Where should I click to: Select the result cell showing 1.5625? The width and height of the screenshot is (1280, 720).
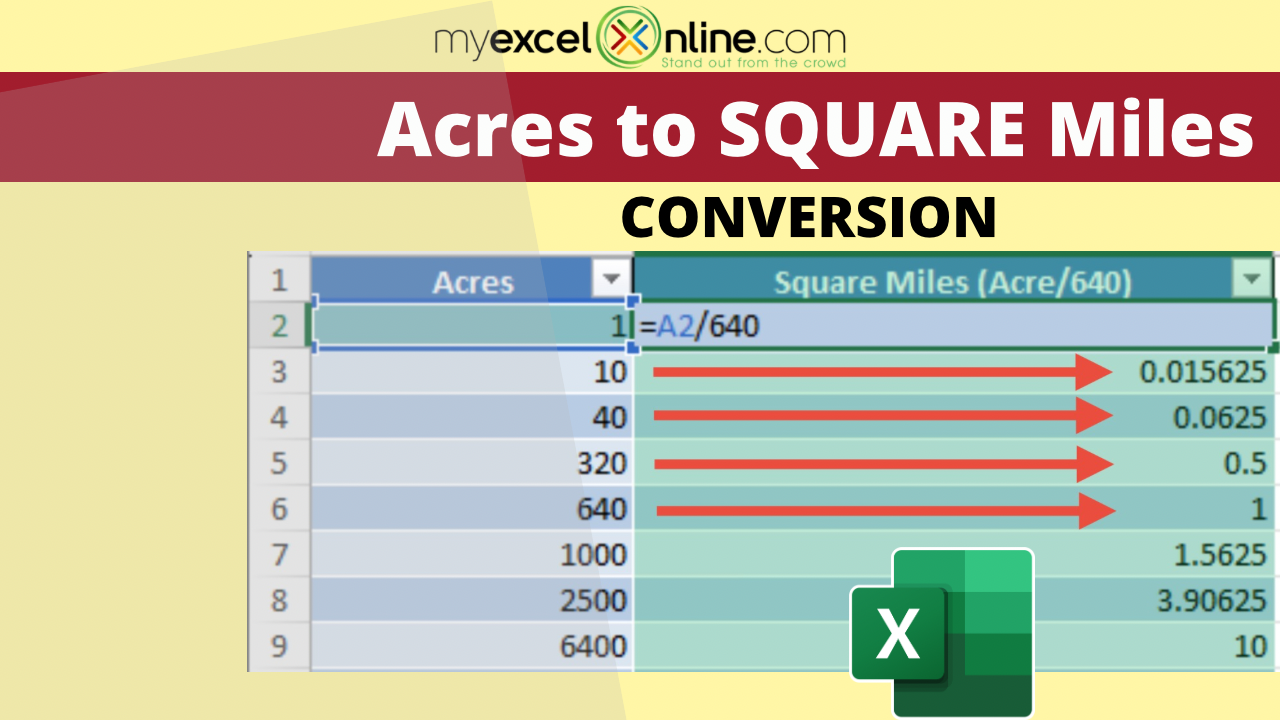tap(954, 555)
